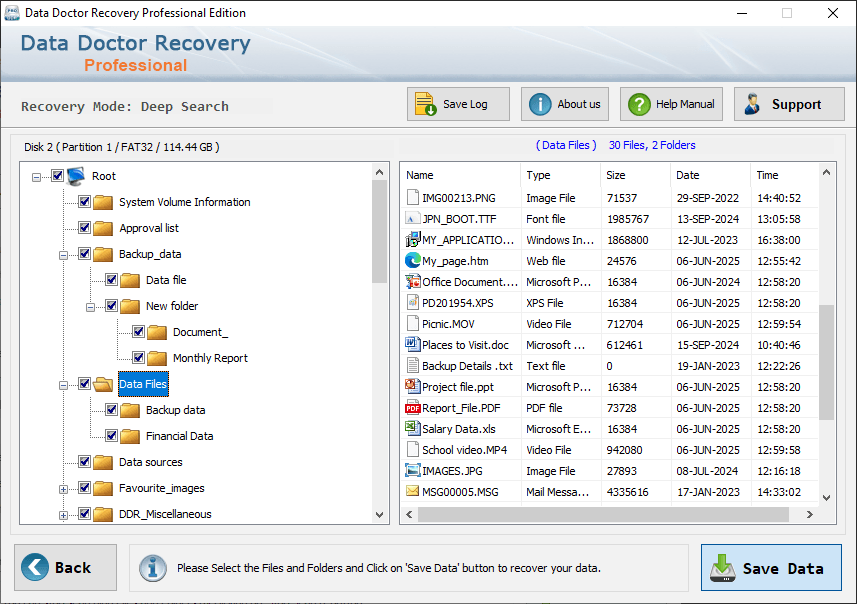Open the About us button
Viewport: 857px width, 604px height.
point(565,104)
